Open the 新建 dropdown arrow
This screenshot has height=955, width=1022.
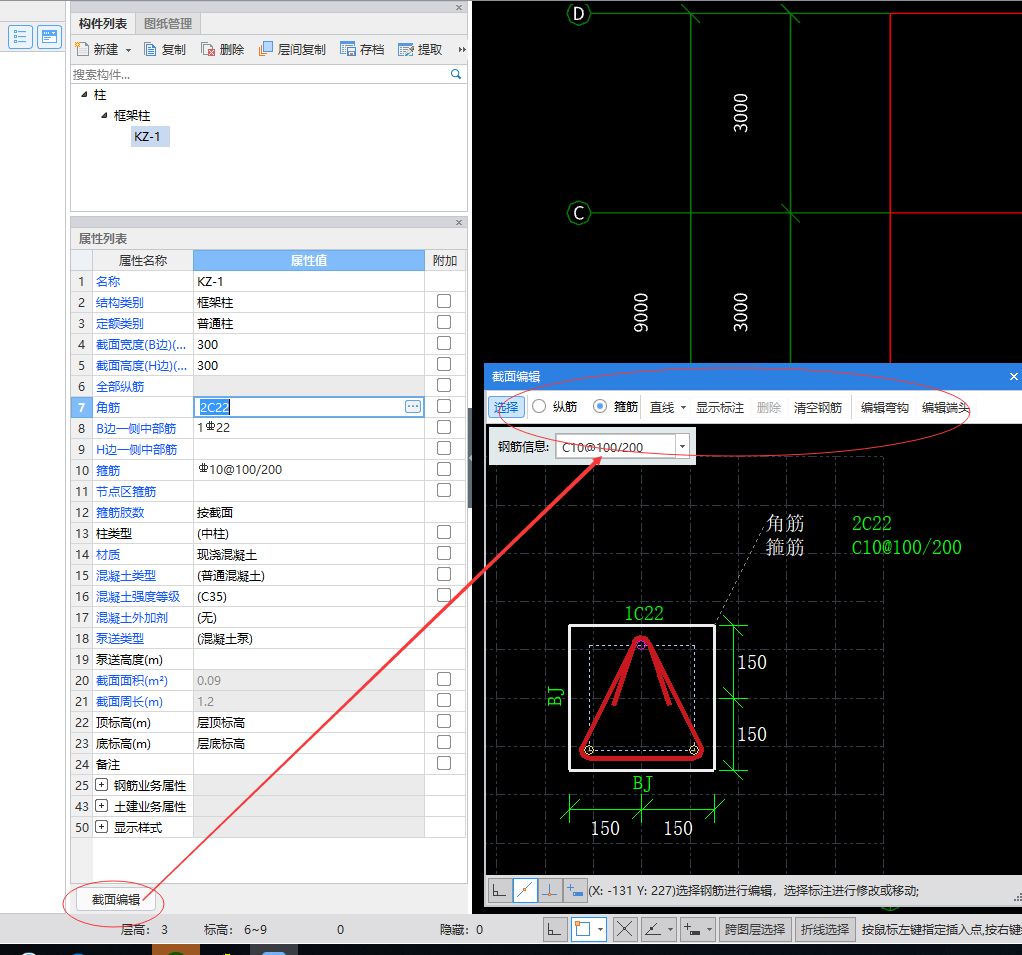(x=128, y=50)
